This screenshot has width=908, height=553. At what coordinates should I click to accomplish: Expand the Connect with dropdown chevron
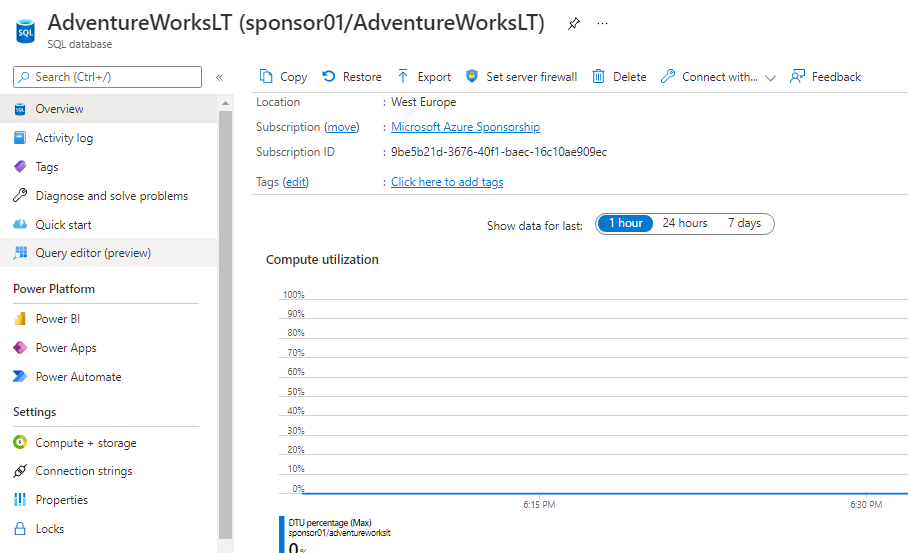[x=770, y=78]
